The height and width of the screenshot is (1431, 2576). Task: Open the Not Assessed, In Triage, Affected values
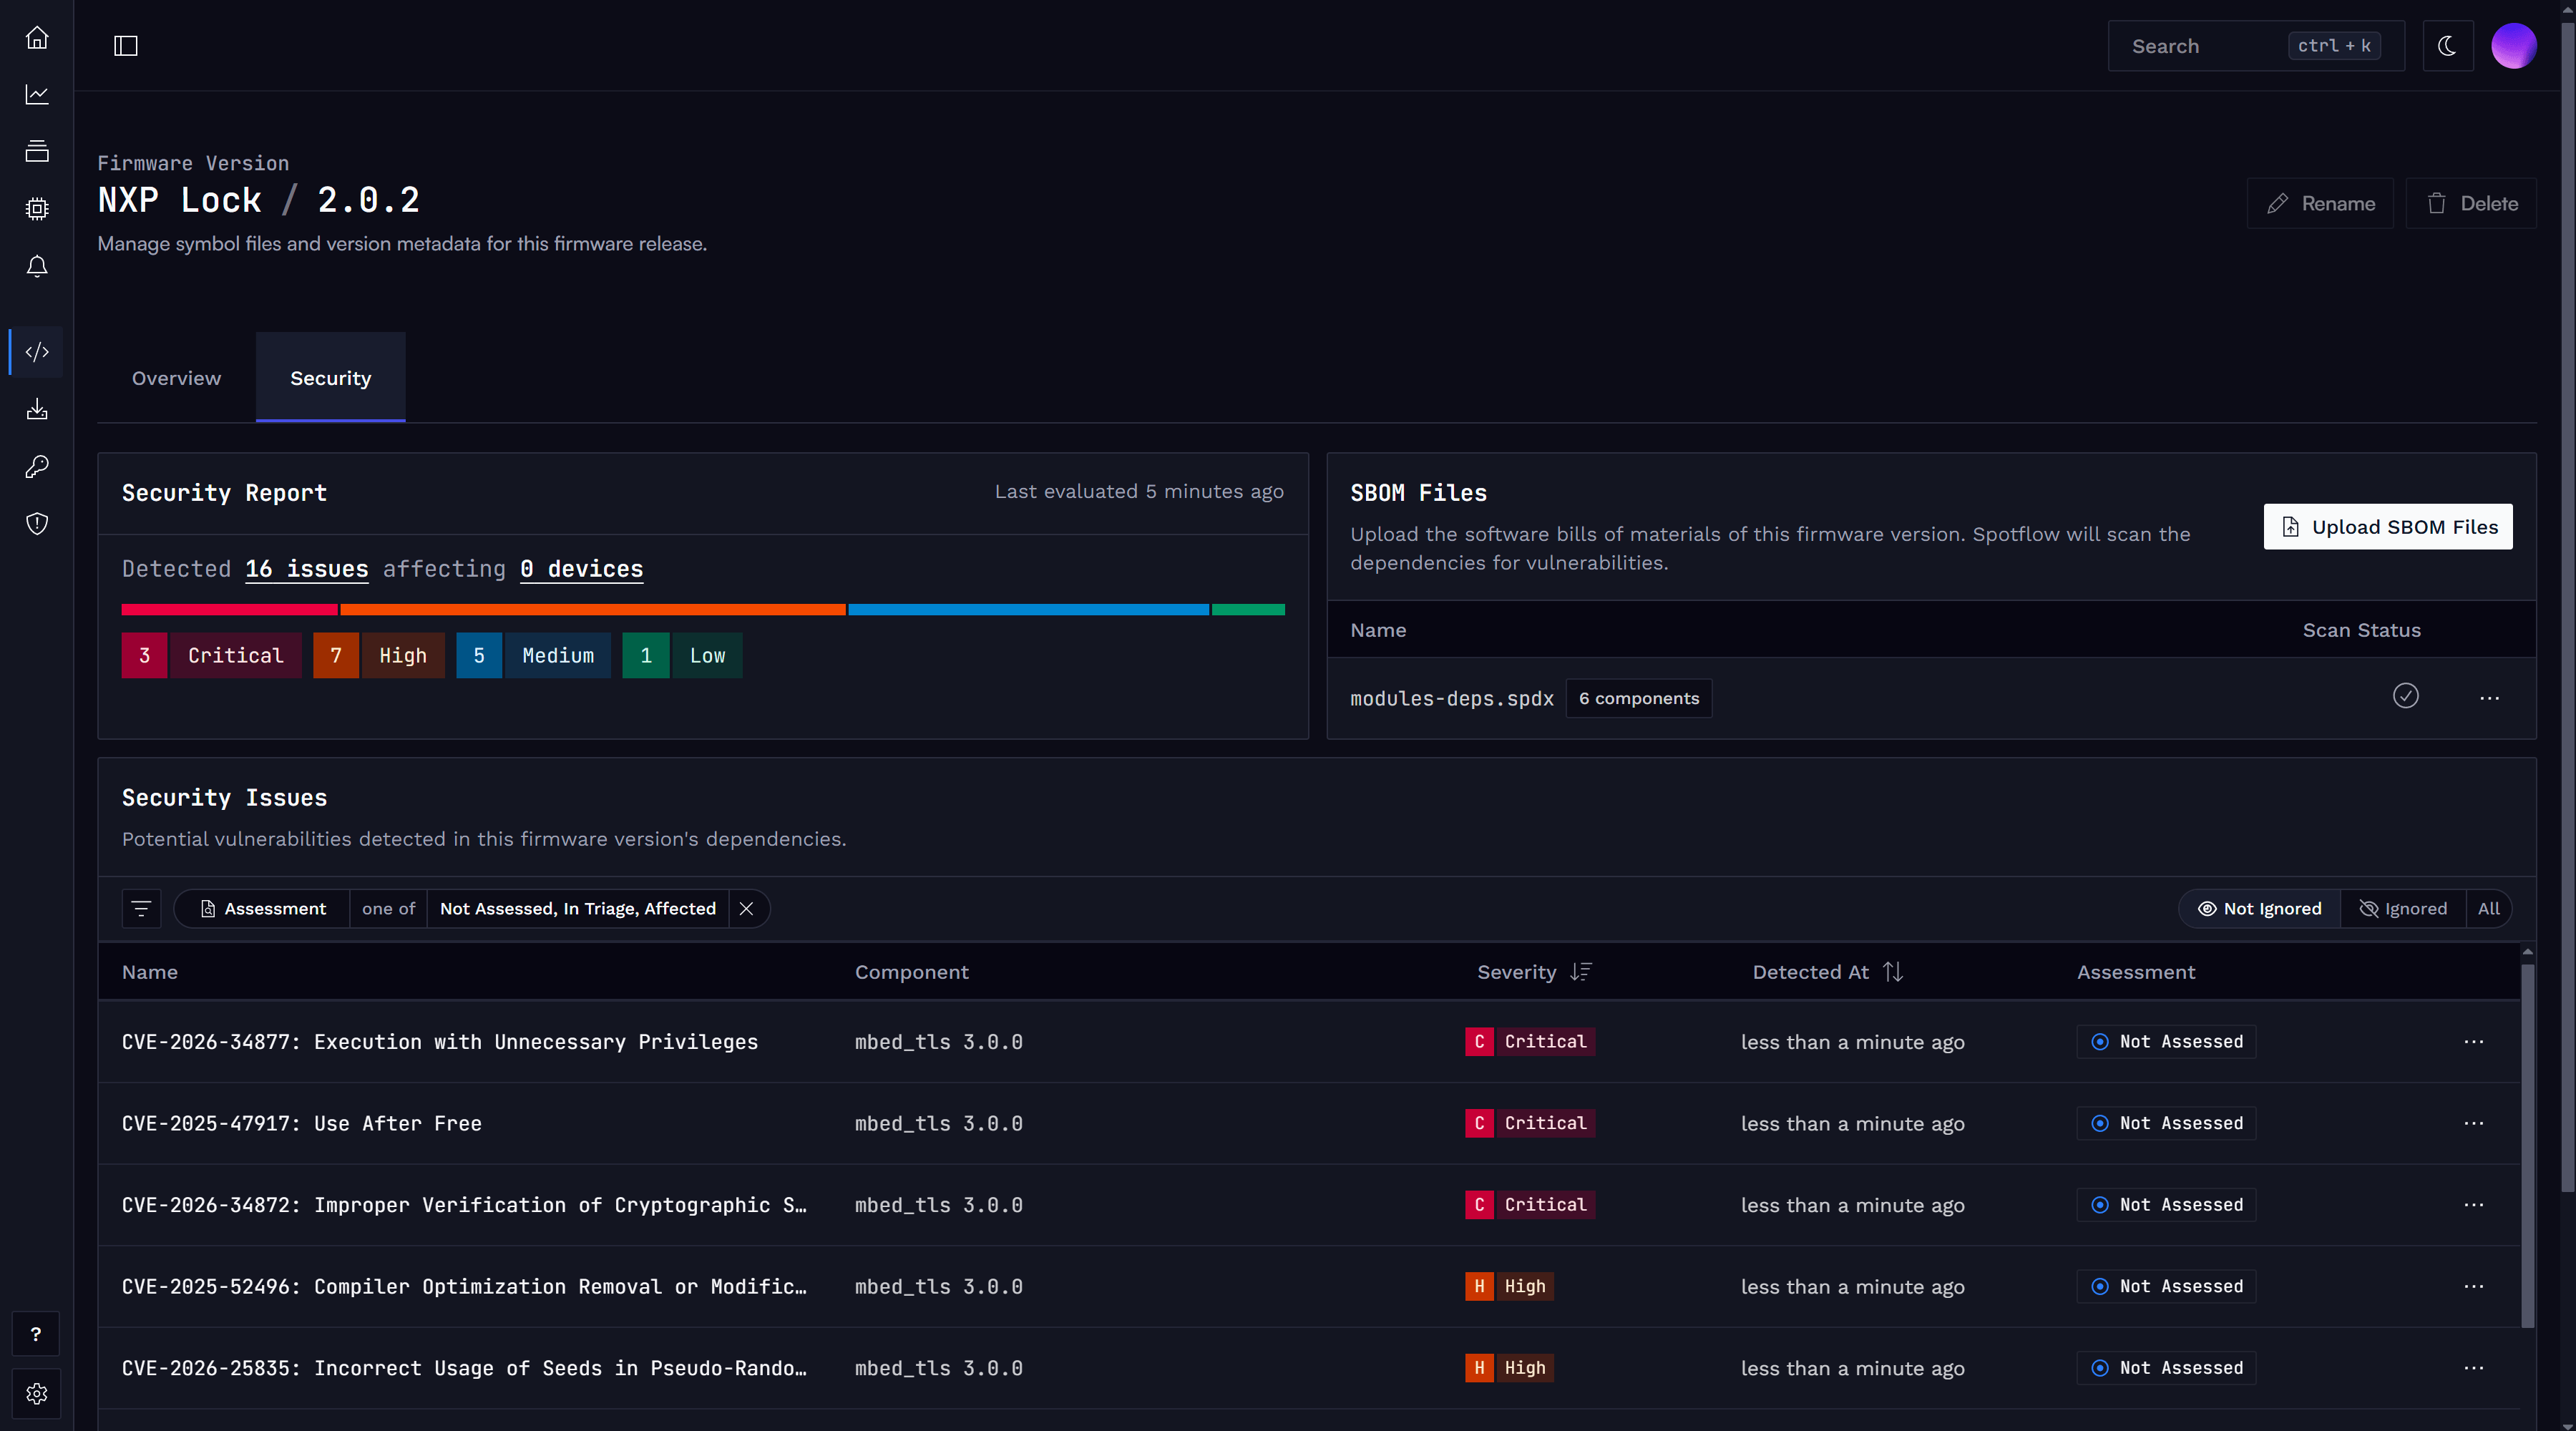coord(577,908)
